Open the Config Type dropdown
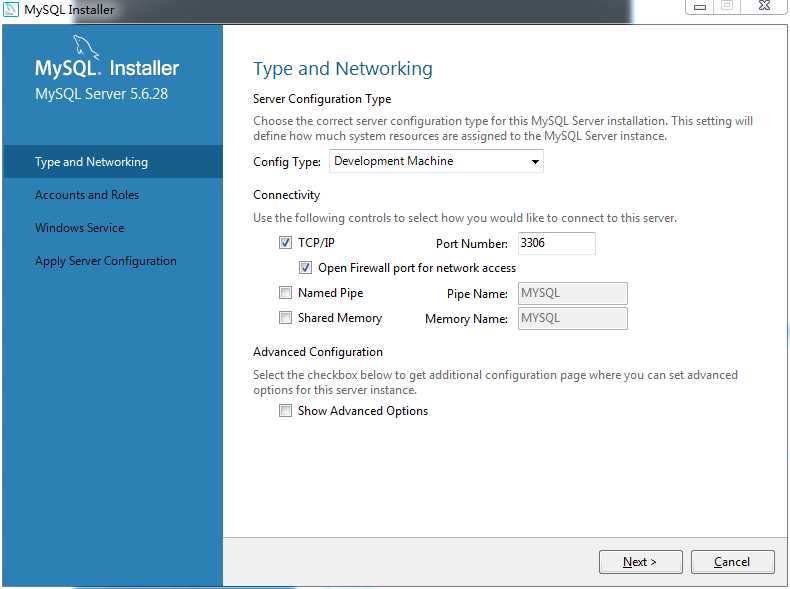The width and height of the screenshot is (790, 589). (436, 161)
